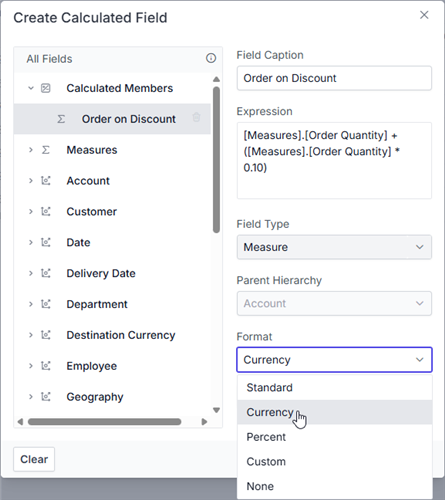This screenshot has width=445, height=500.
Task: Click the field list scroll up arrow
Action: (x=216, y=79)
